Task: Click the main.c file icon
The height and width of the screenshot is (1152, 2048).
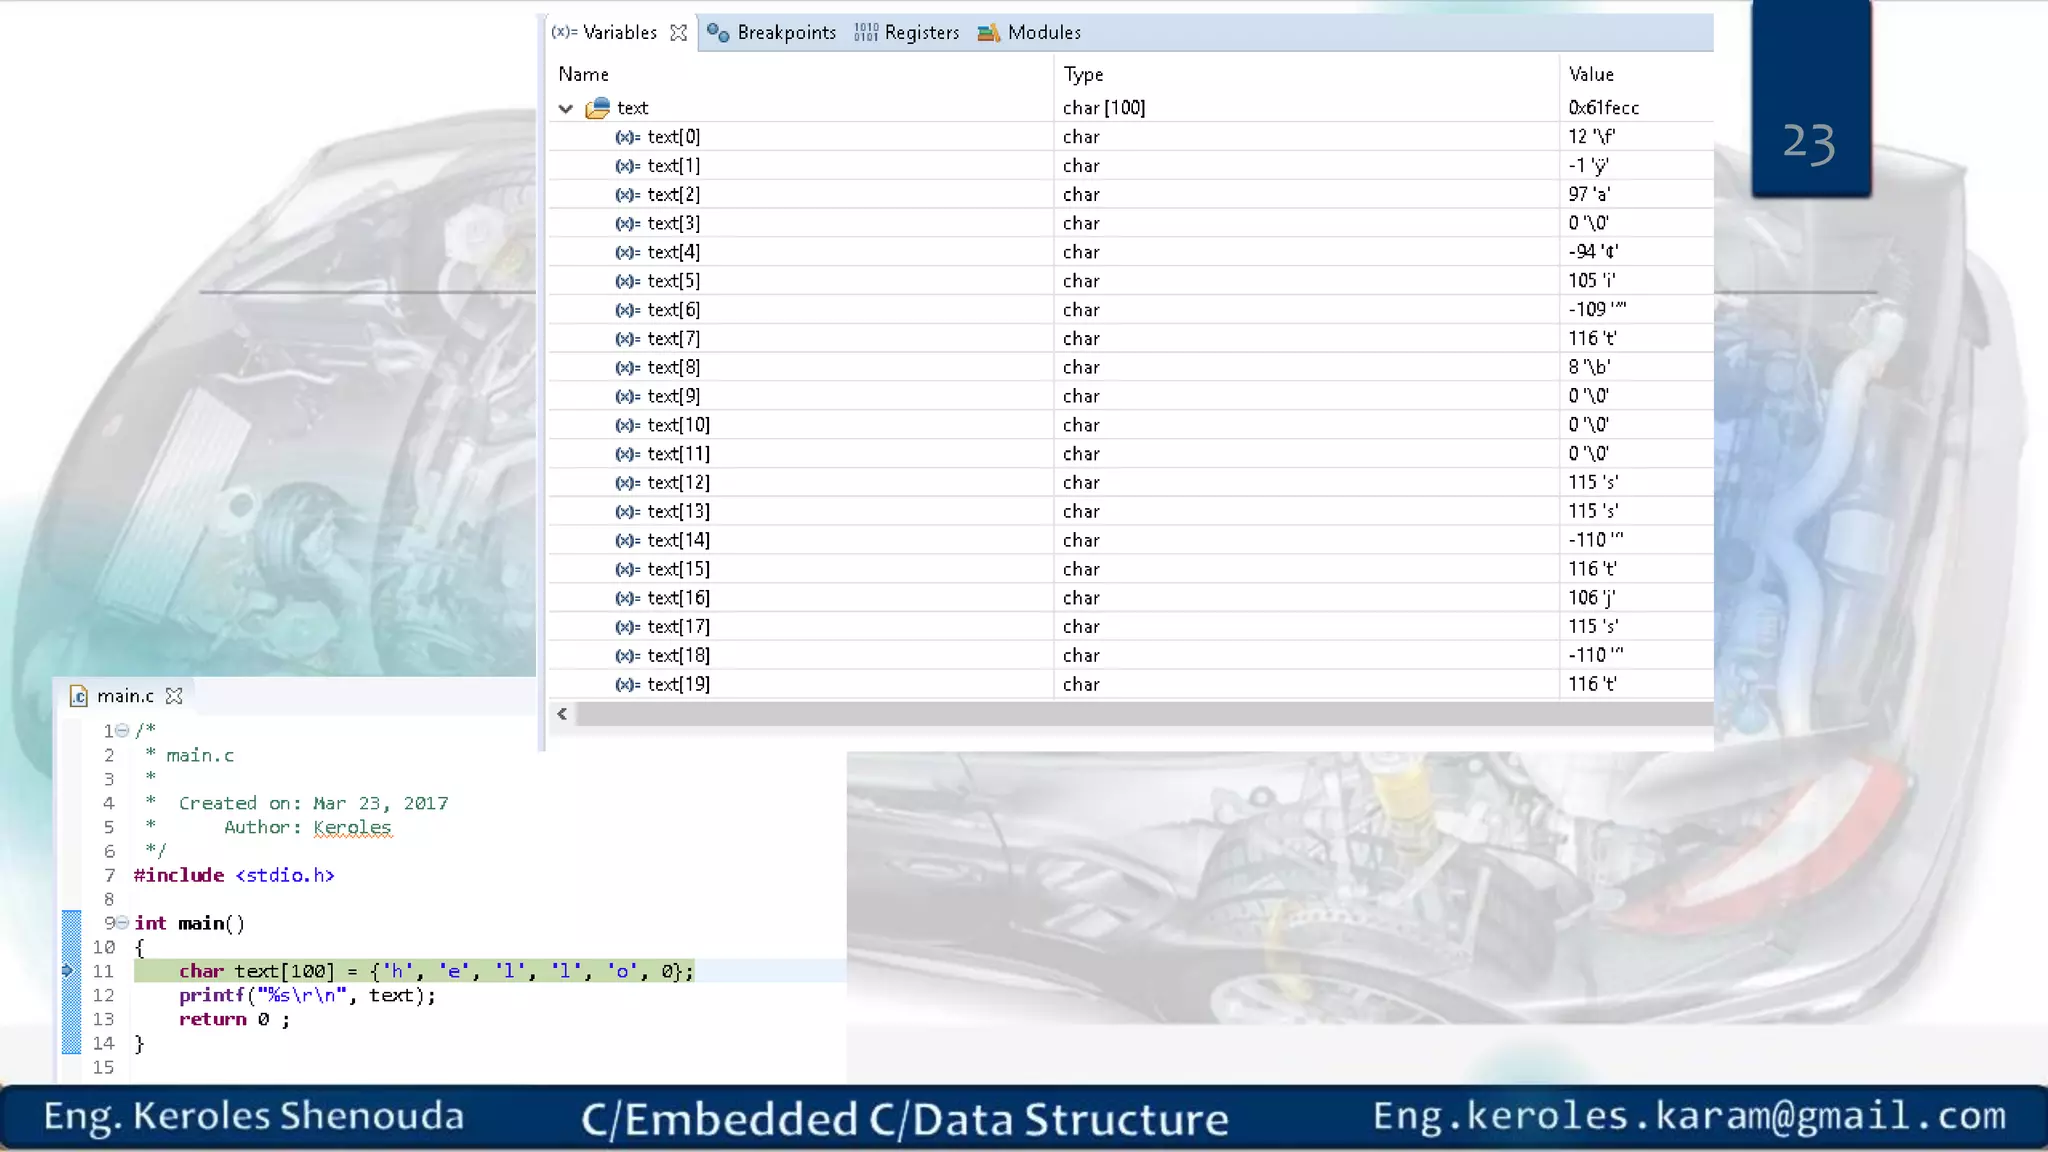Action: pos(79,696)
